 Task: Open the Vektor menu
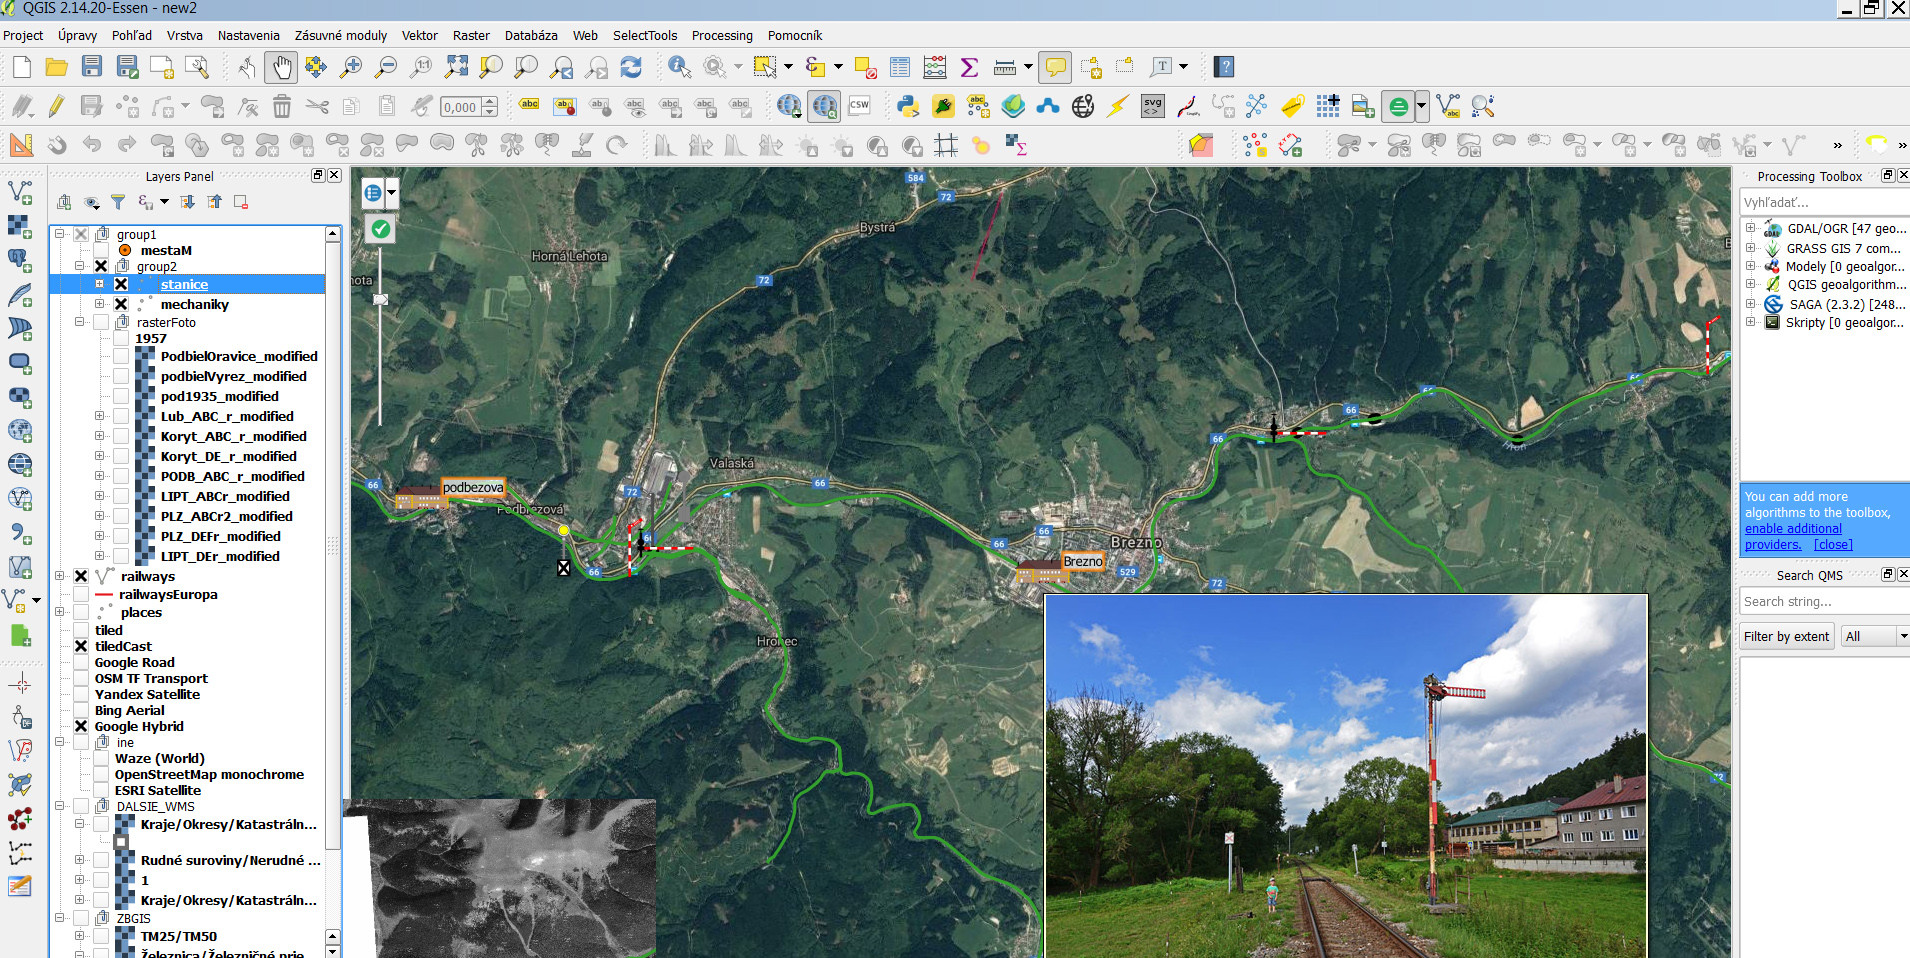click(420, 35)
